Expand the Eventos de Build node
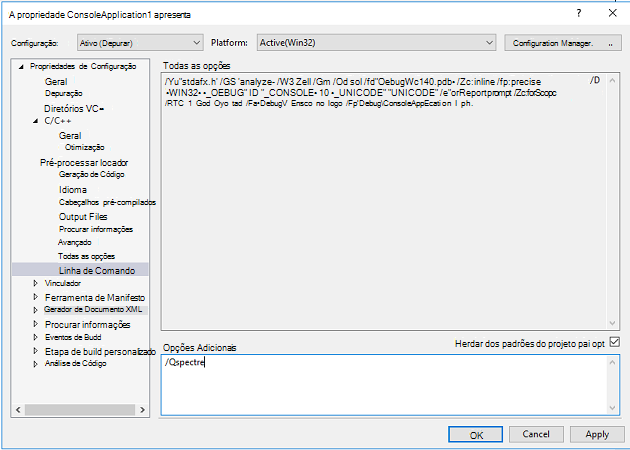 pyautogui.click(x=36, y=337)
